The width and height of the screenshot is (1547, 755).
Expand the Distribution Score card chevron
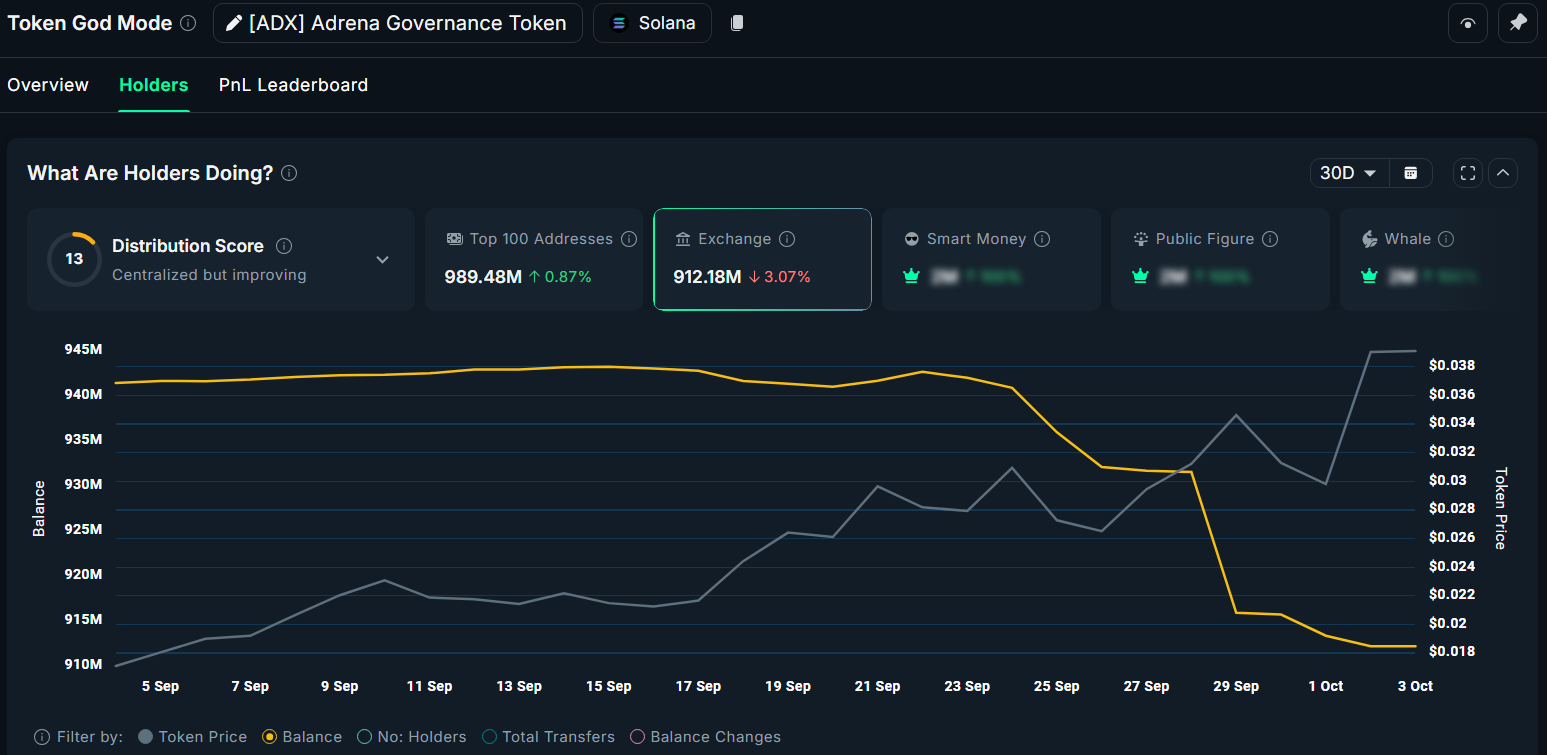point(382,259)
